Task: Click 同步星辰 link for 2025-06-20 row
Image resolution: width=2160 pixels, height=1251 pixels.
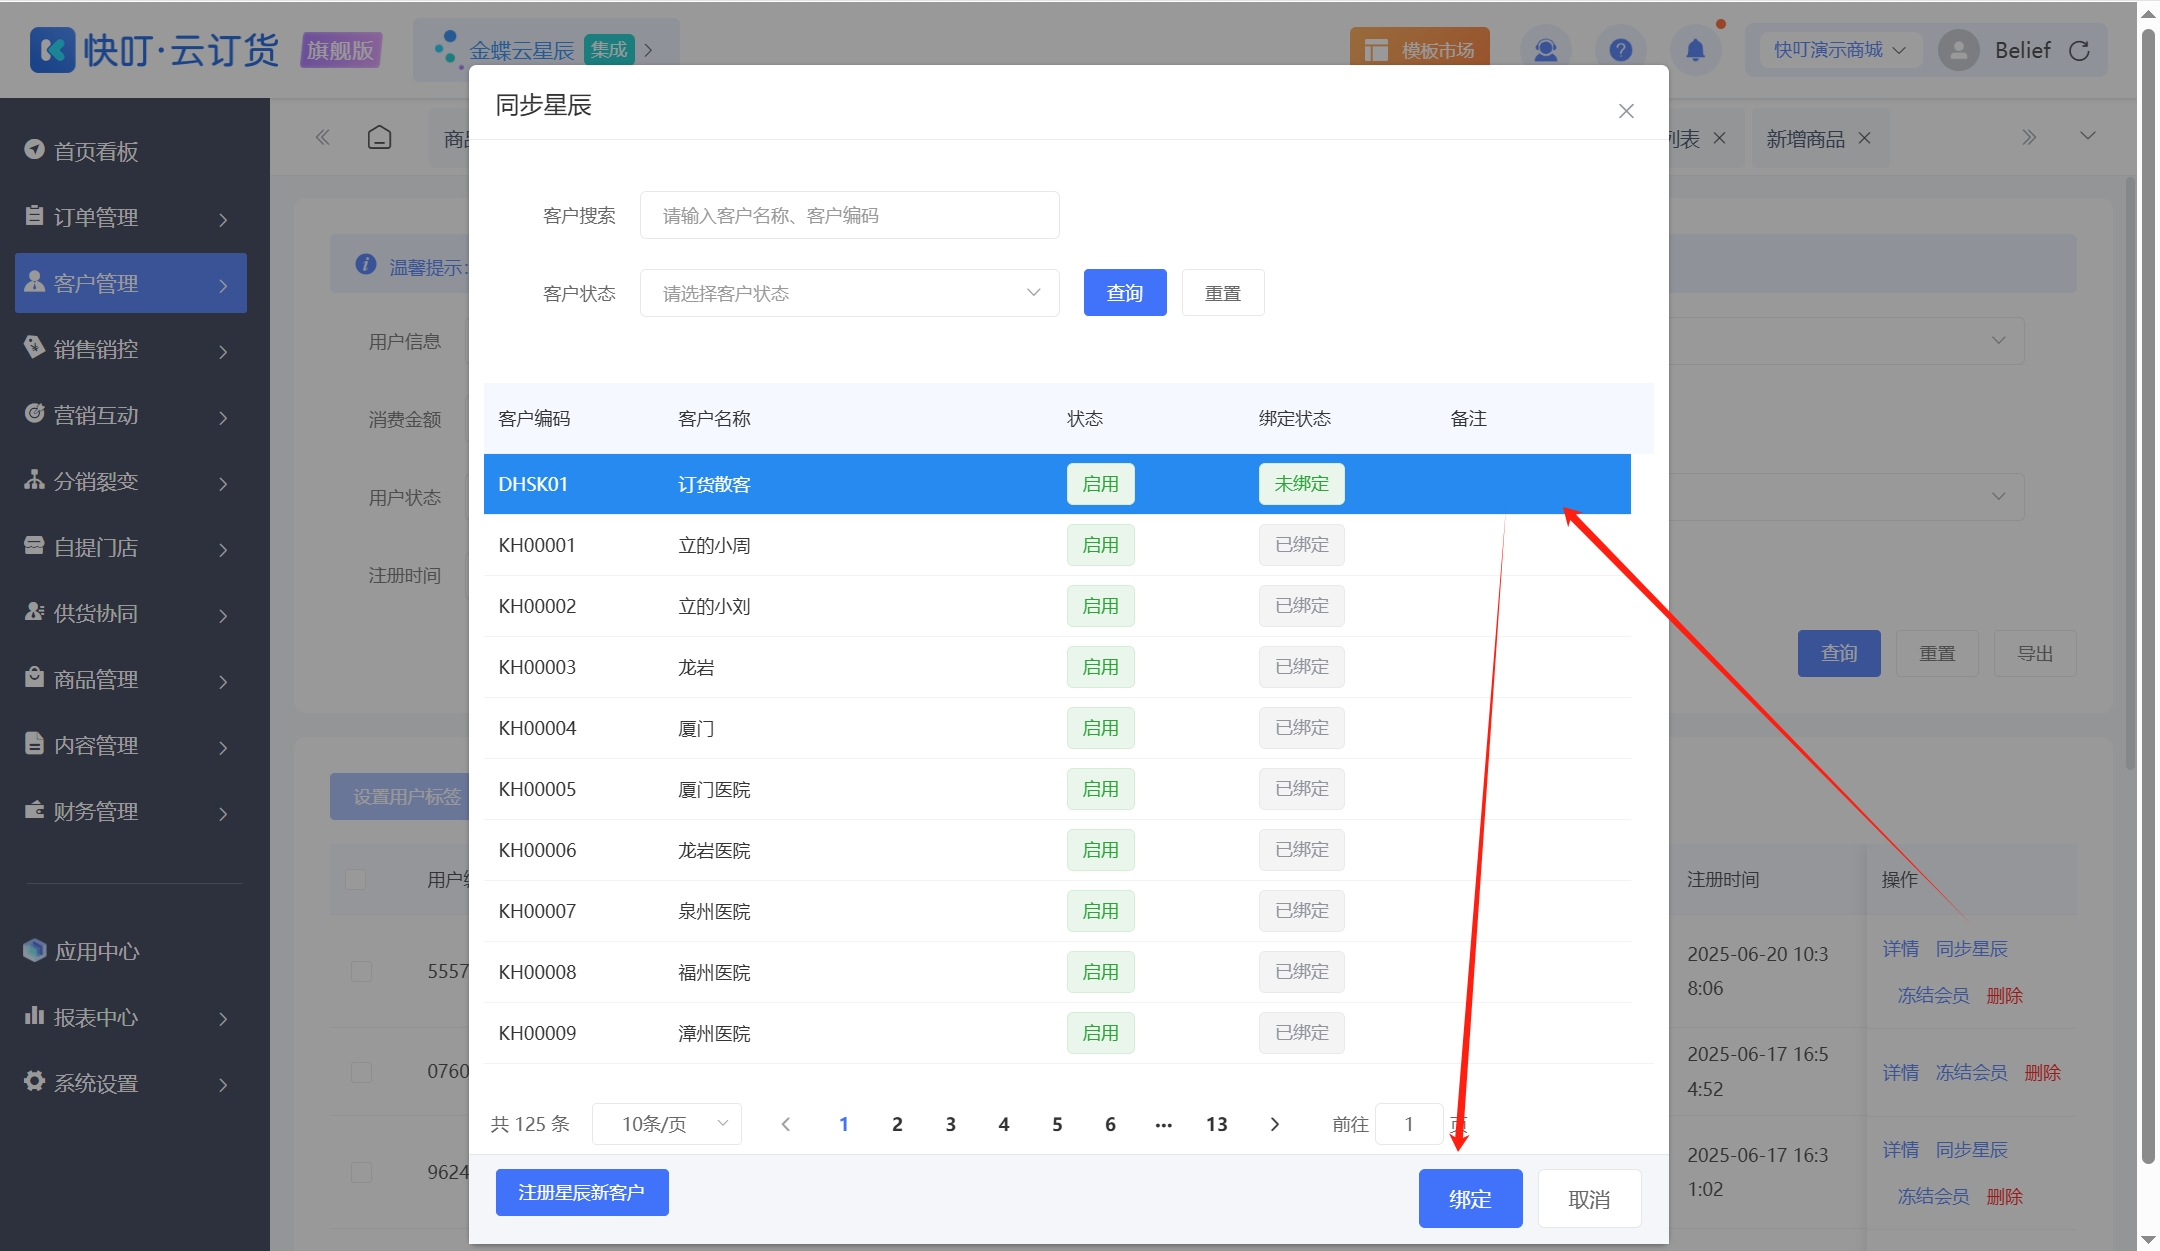Action: pyautogui.click(x=1971, y=949)
